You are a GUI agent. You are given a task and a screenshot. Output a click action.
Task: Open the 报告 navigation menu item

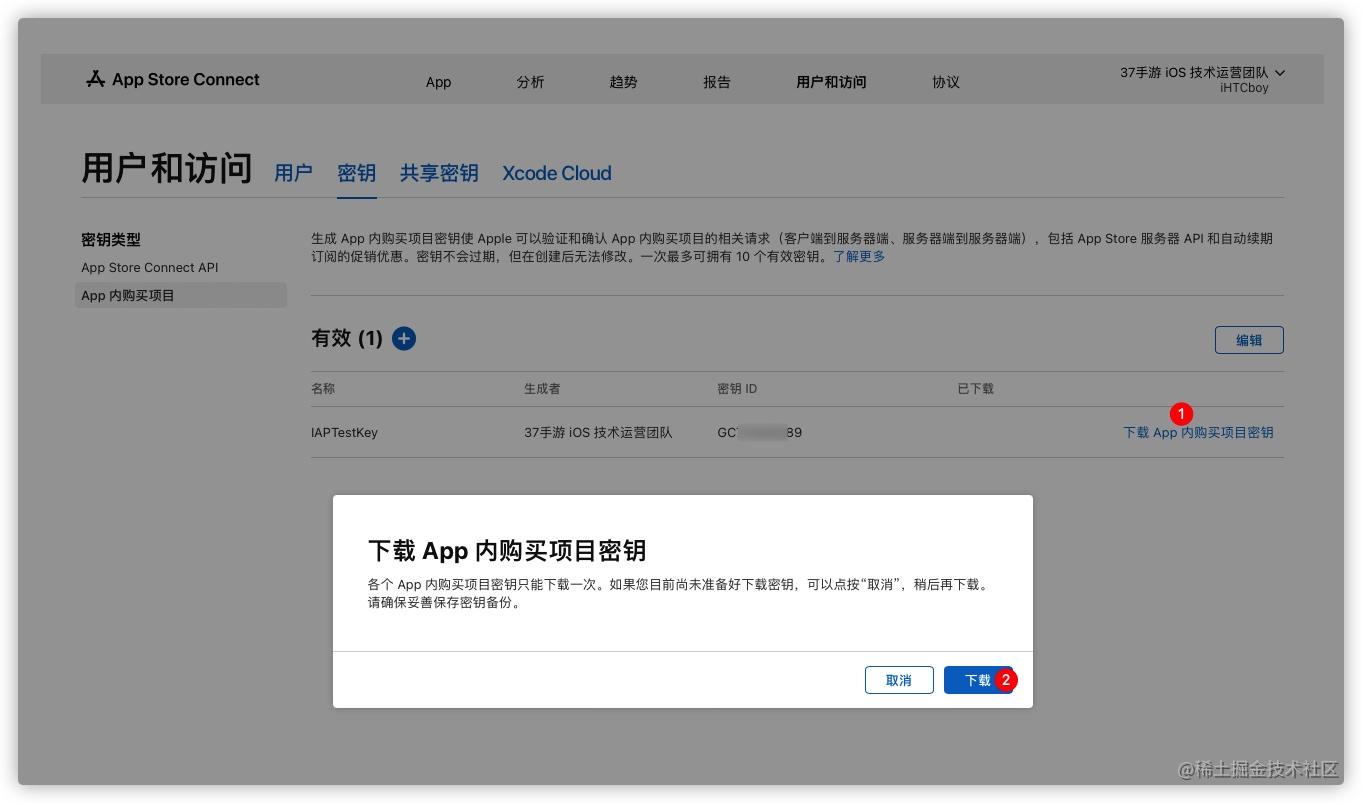(716, 82)
